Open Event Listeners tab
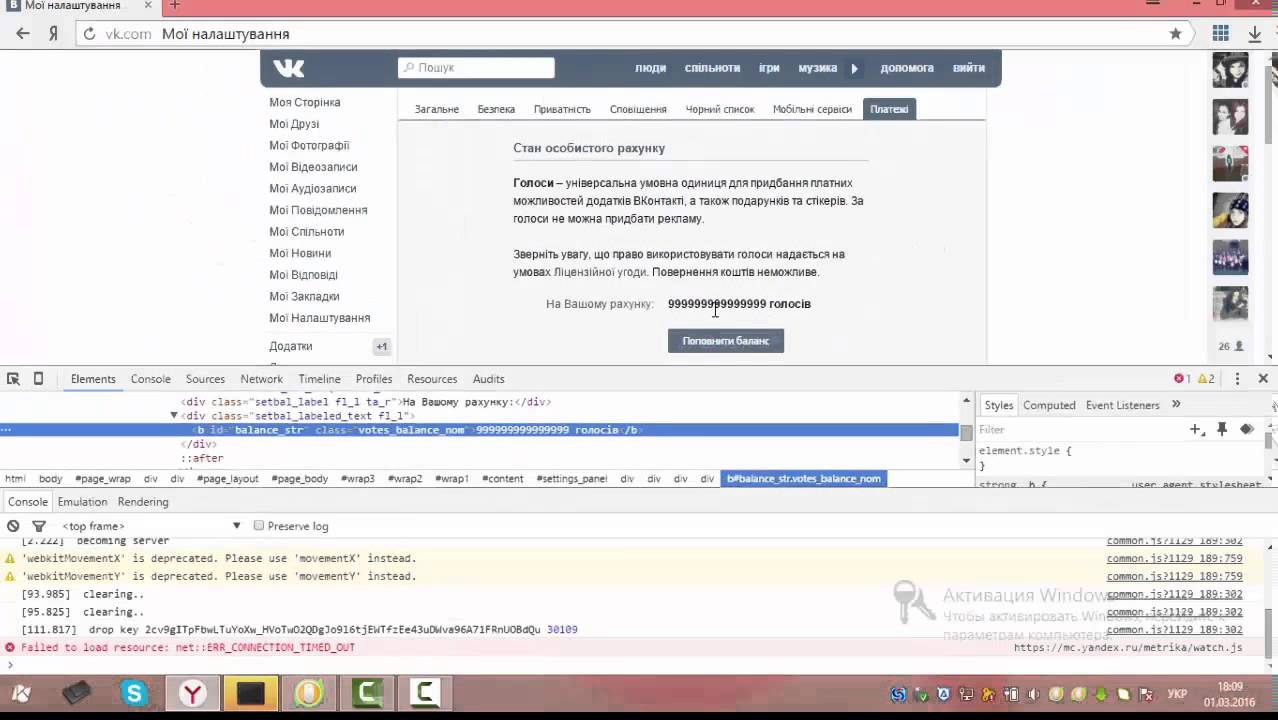This screenshot has width=1278, height=720. 1122,405
